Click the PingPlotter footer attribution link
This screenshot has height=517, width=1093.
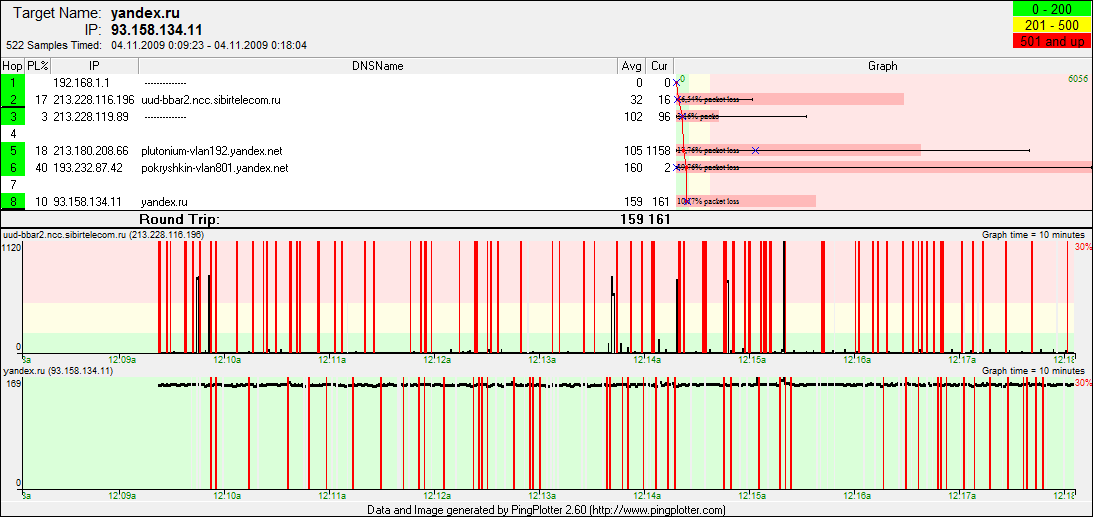(x=546, y=510)
